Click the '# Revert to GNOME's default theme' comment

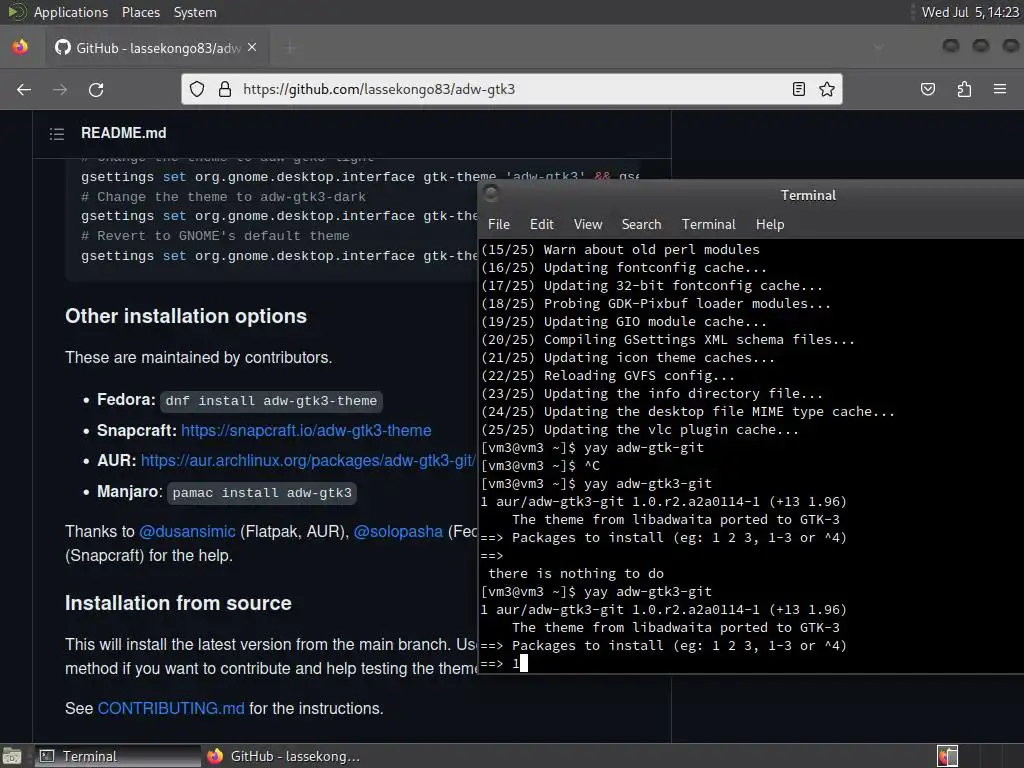click(215, 236)
